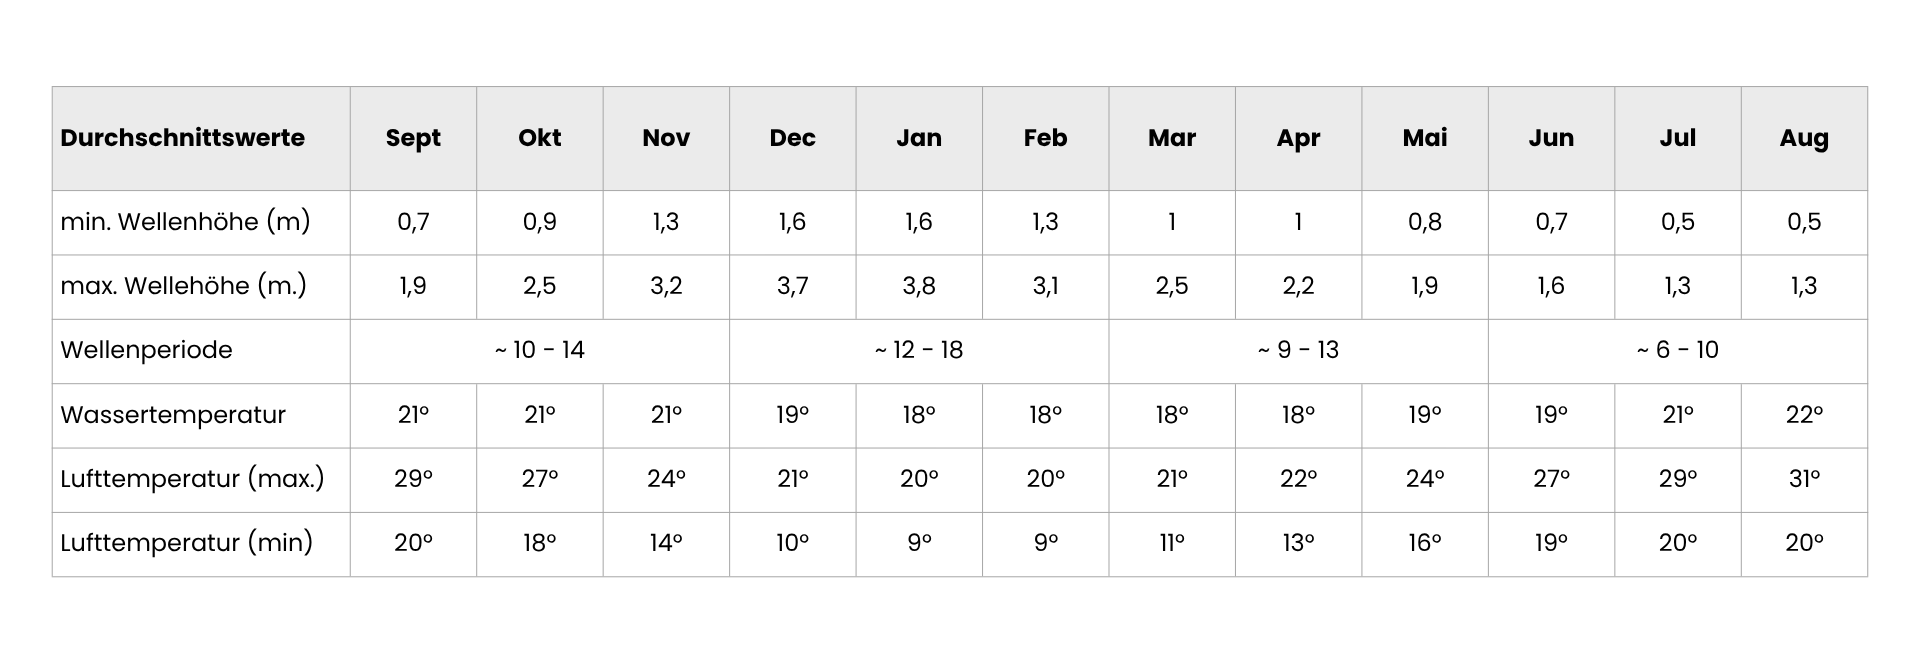
Task: Click the 0,8 min wave height for Mai
Action: pos(1425,222)
